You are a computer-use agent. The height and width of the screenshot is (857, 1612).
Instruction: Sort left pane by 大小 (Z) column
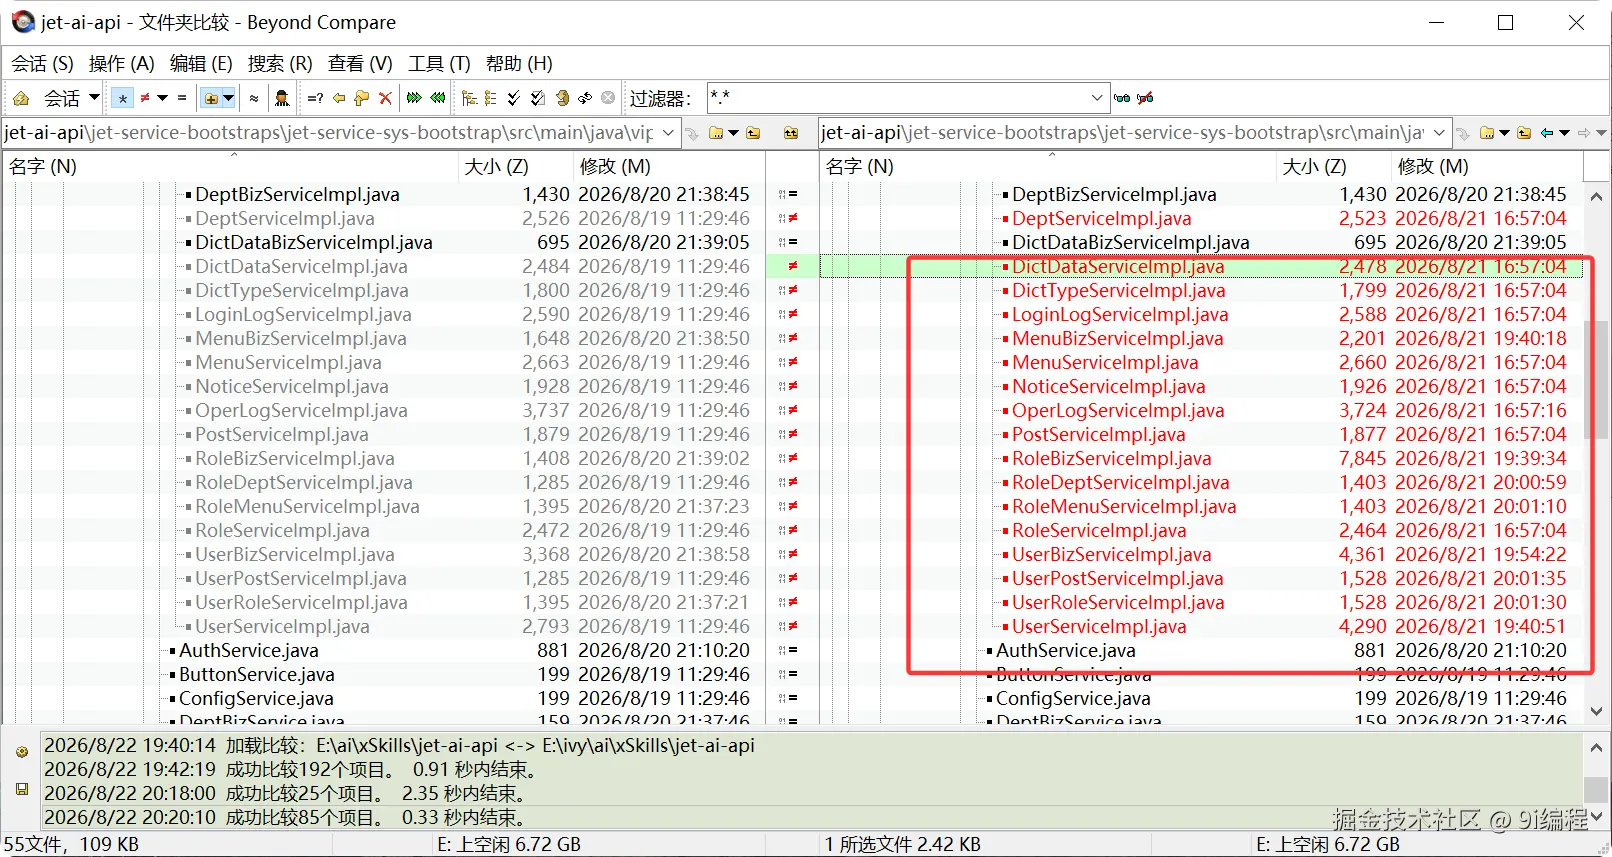(516, 166)
